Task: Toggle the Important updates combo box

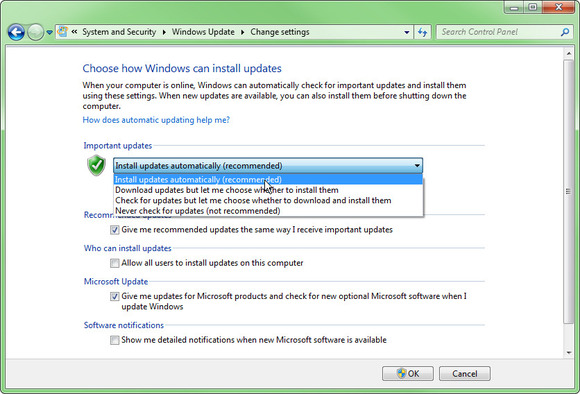Action: [268, 166]
